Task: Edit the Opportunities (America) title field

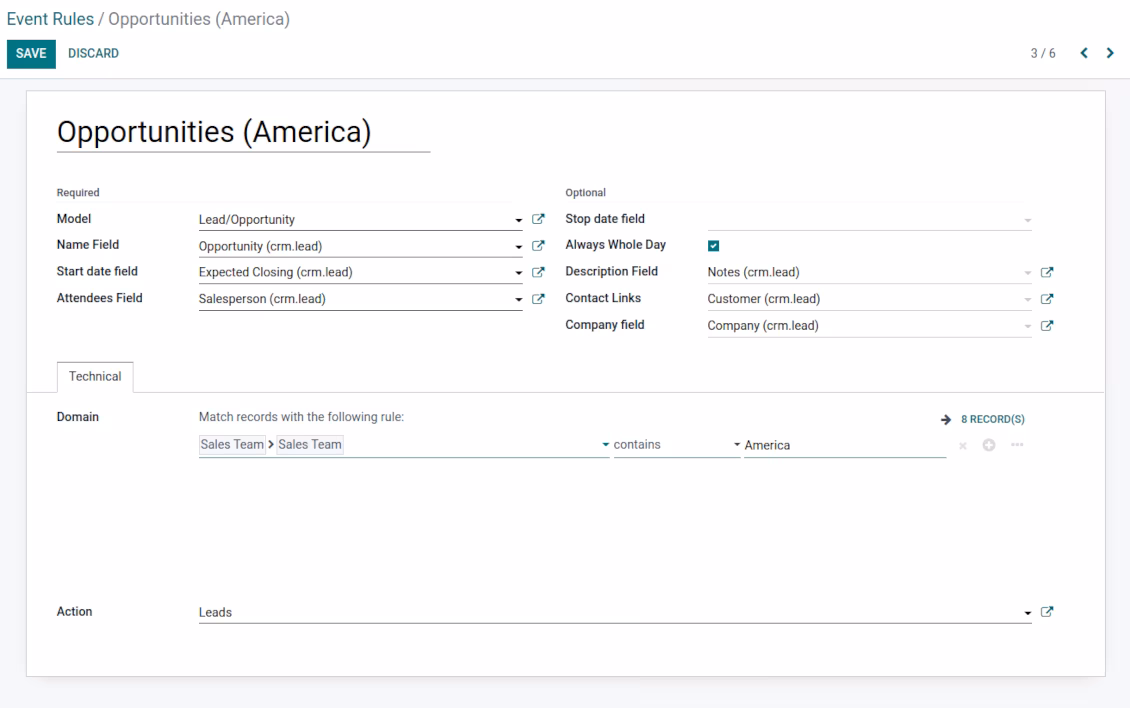Action: click(x=244, y=133)
